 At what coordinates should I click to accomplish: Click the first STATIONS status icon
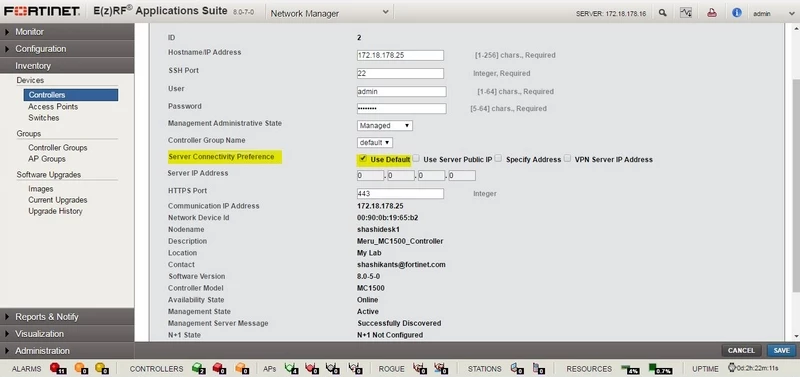tap(517, 368)
